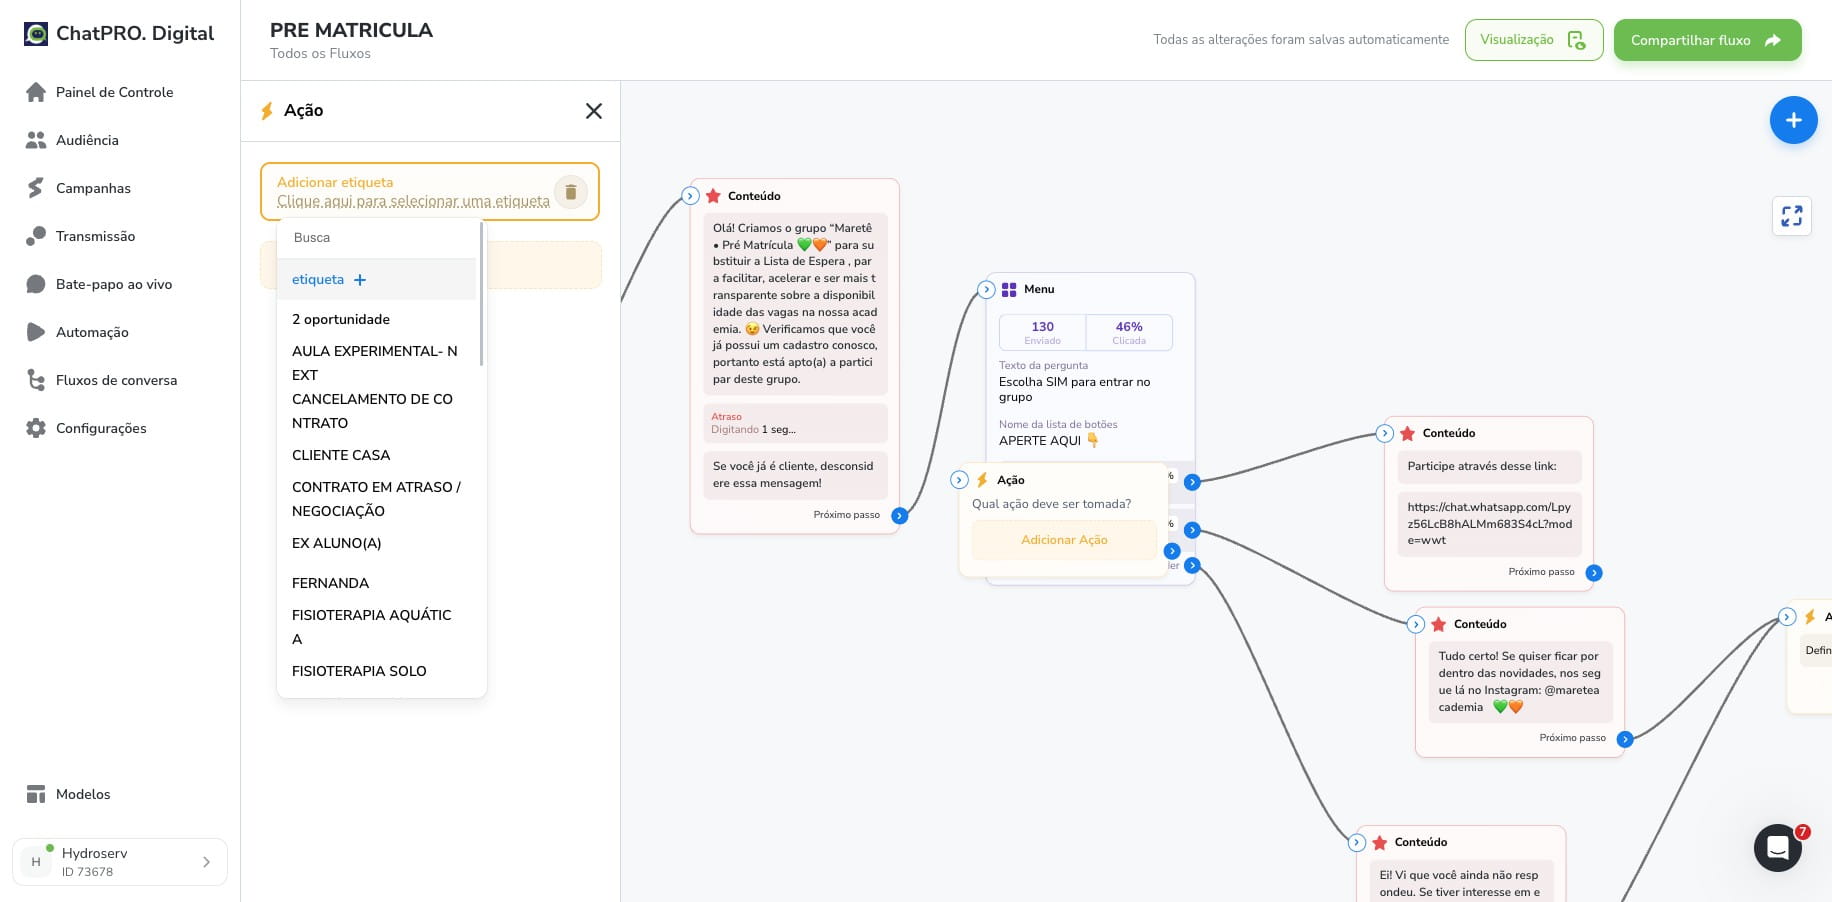Click the ChatPRO logo icon
1832x902 pixels.
coord(36,34)
